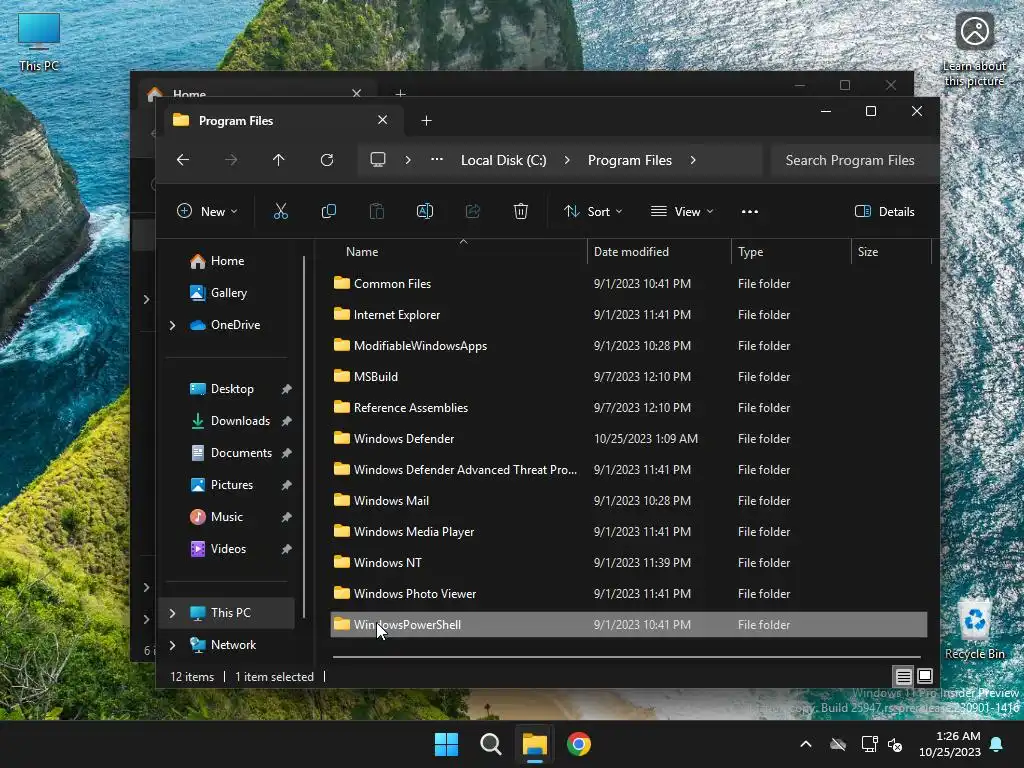
Task: Click Learn about this picture icon
Action: [x=974, y=50]
